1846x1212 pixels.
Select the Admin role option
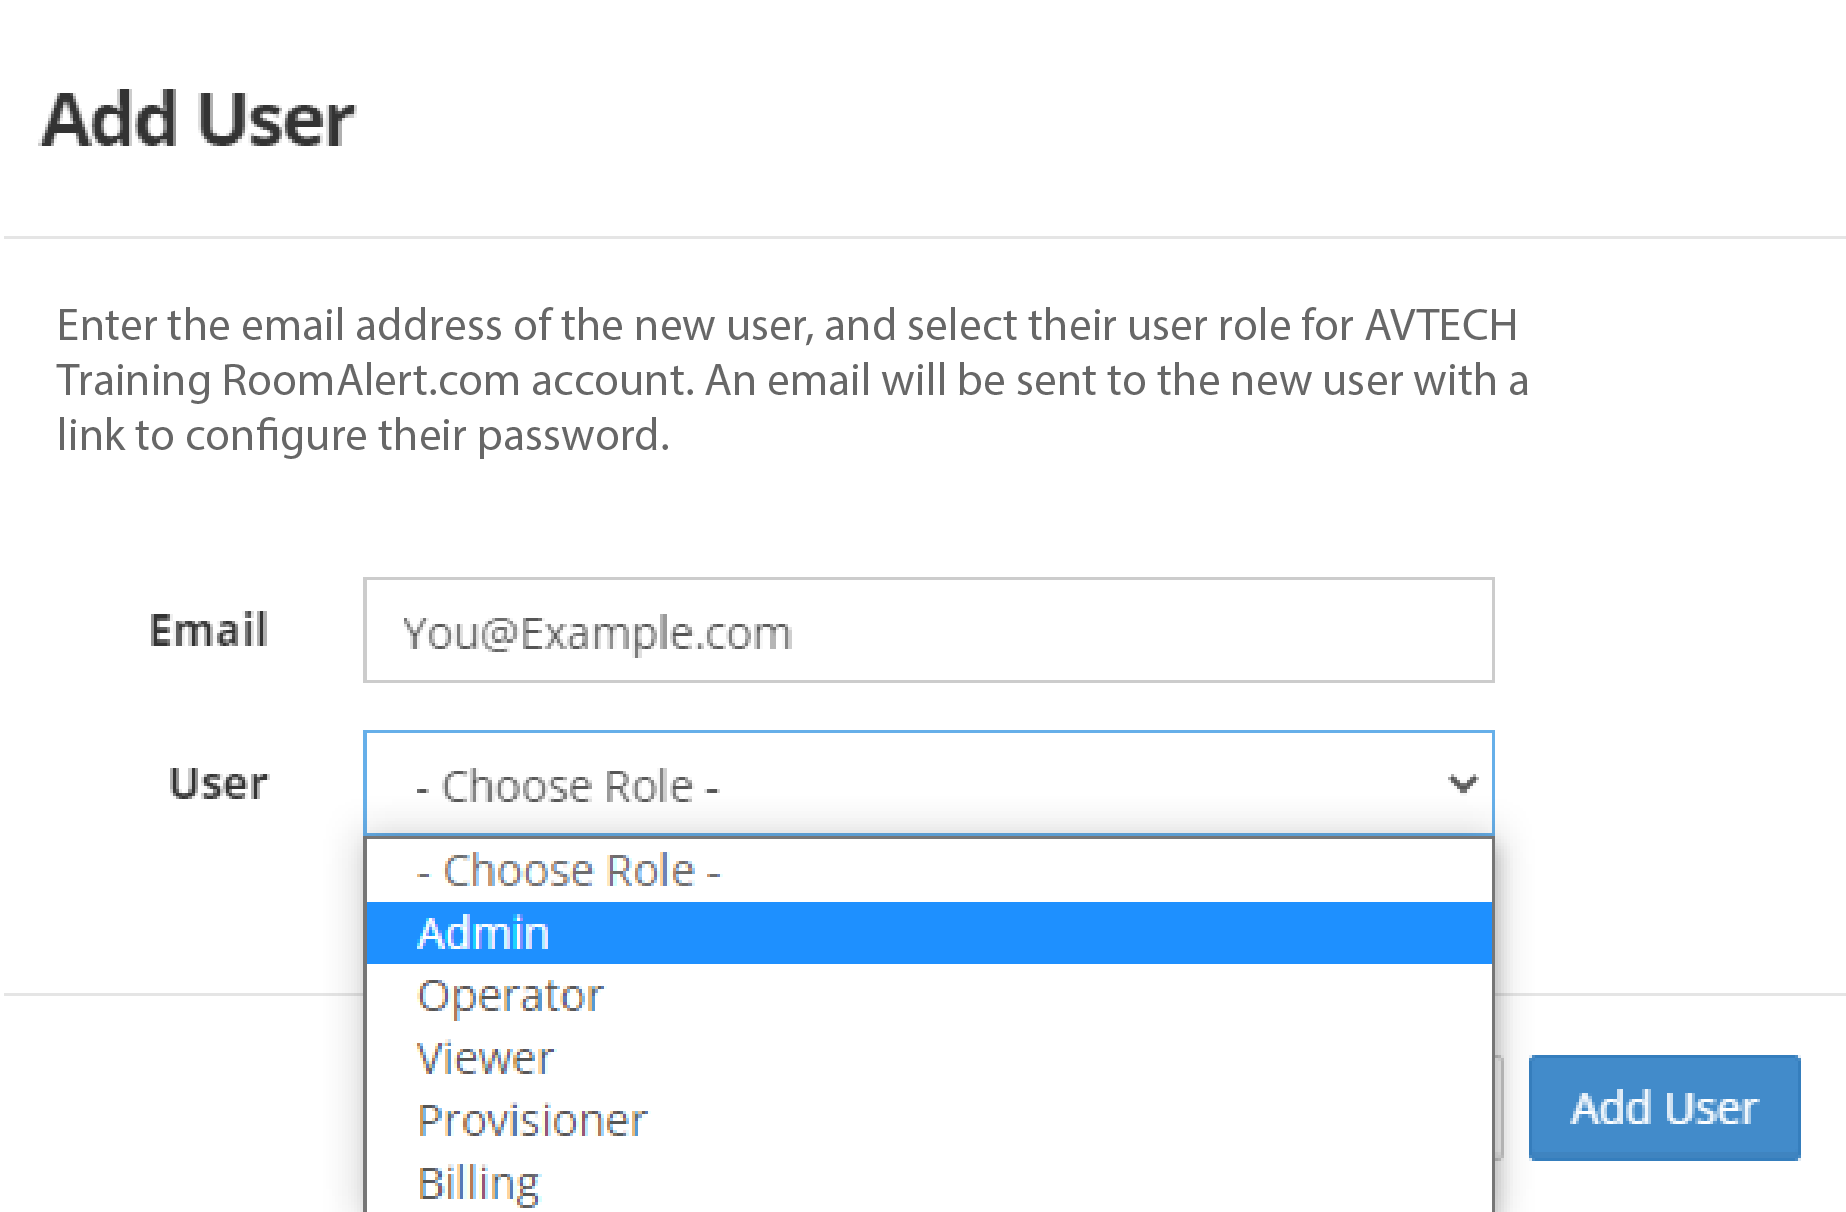(x=483, y=933)
